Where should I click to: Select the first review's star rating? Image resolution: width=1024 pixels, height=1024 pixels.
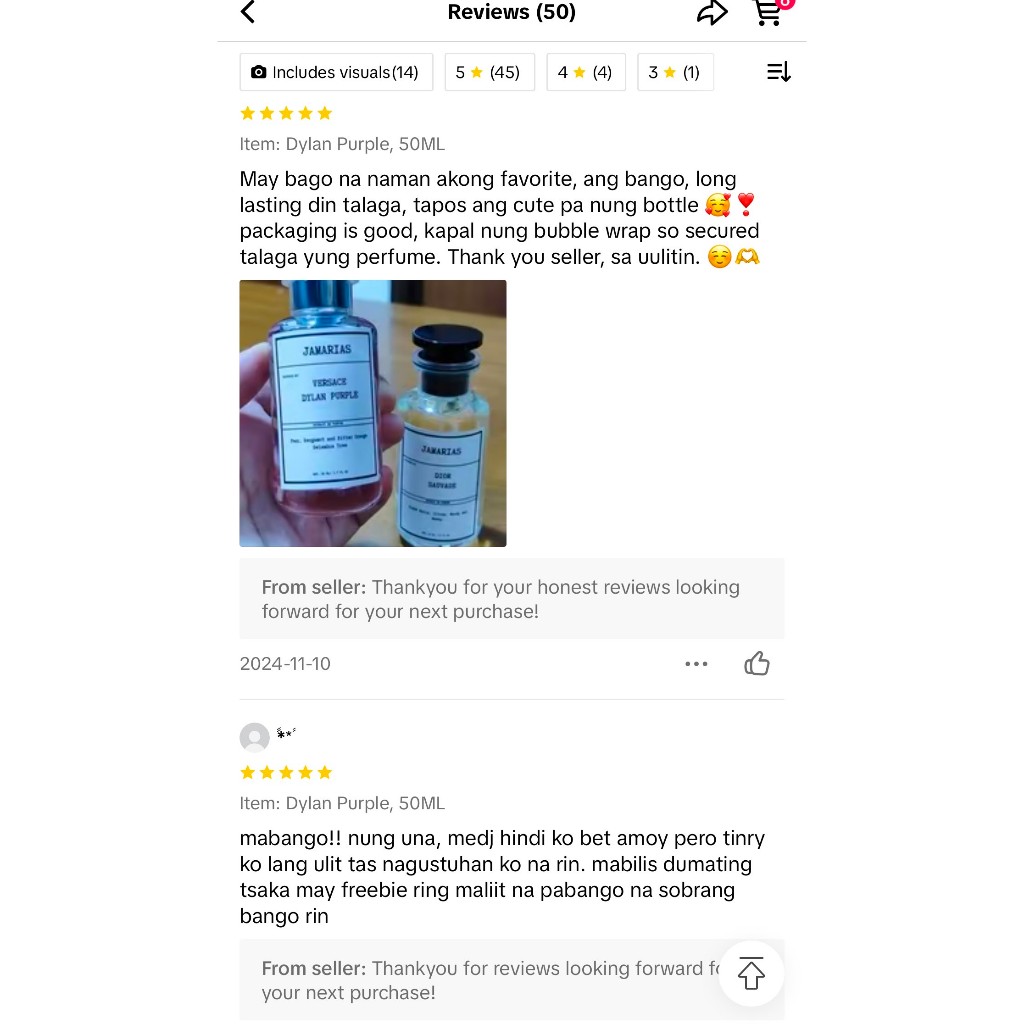click(x=286, y=114)
